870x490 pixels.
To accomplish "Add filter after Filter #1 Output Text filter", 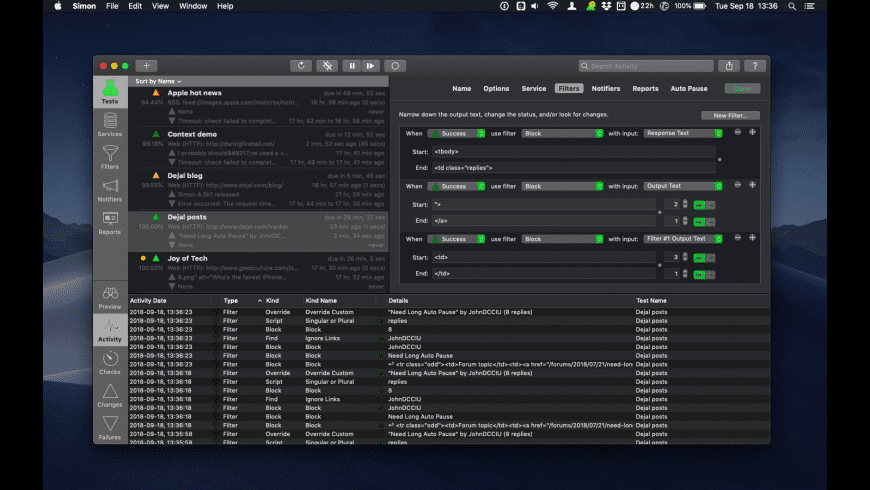I will pyautogui.click(x=752, y=238).
